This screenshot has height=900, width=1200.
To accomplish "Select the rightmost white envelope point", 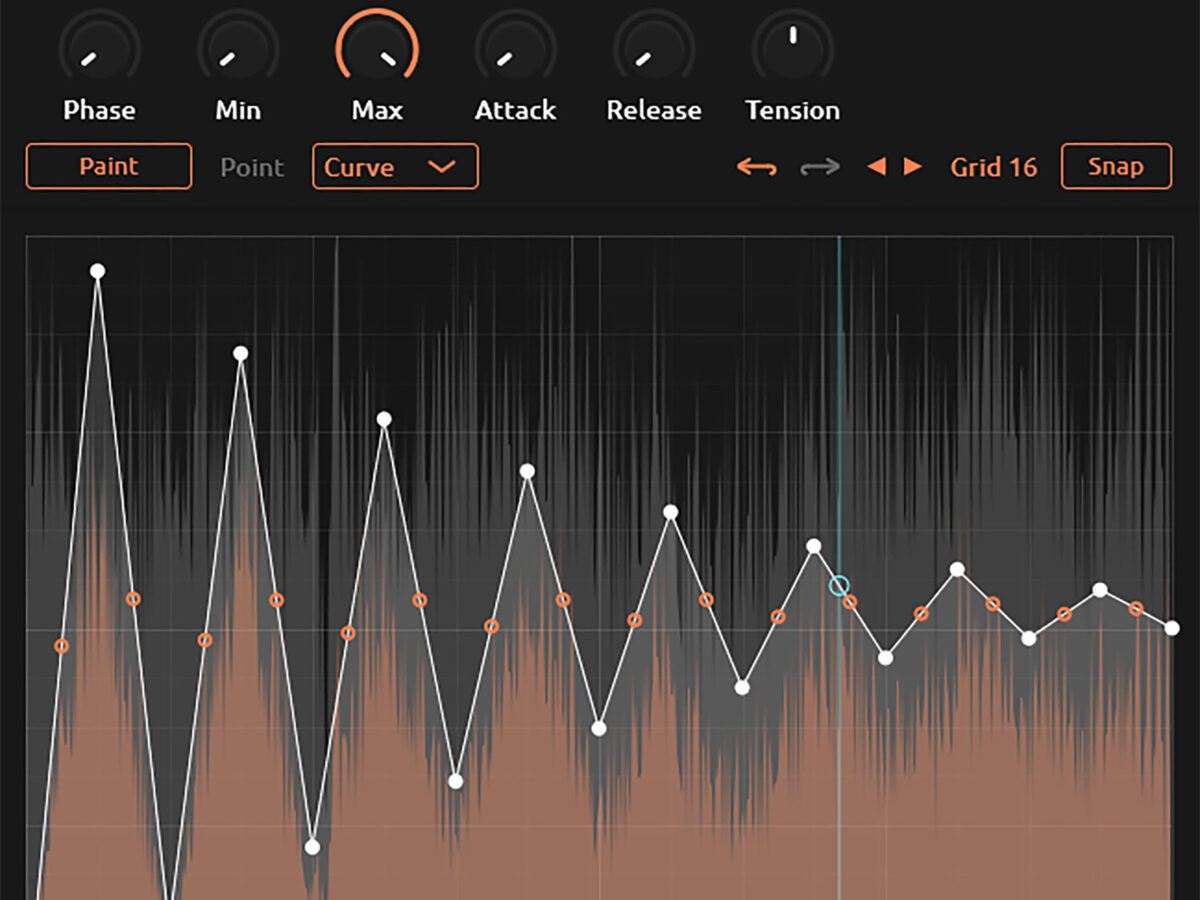I will point(1172,628).
